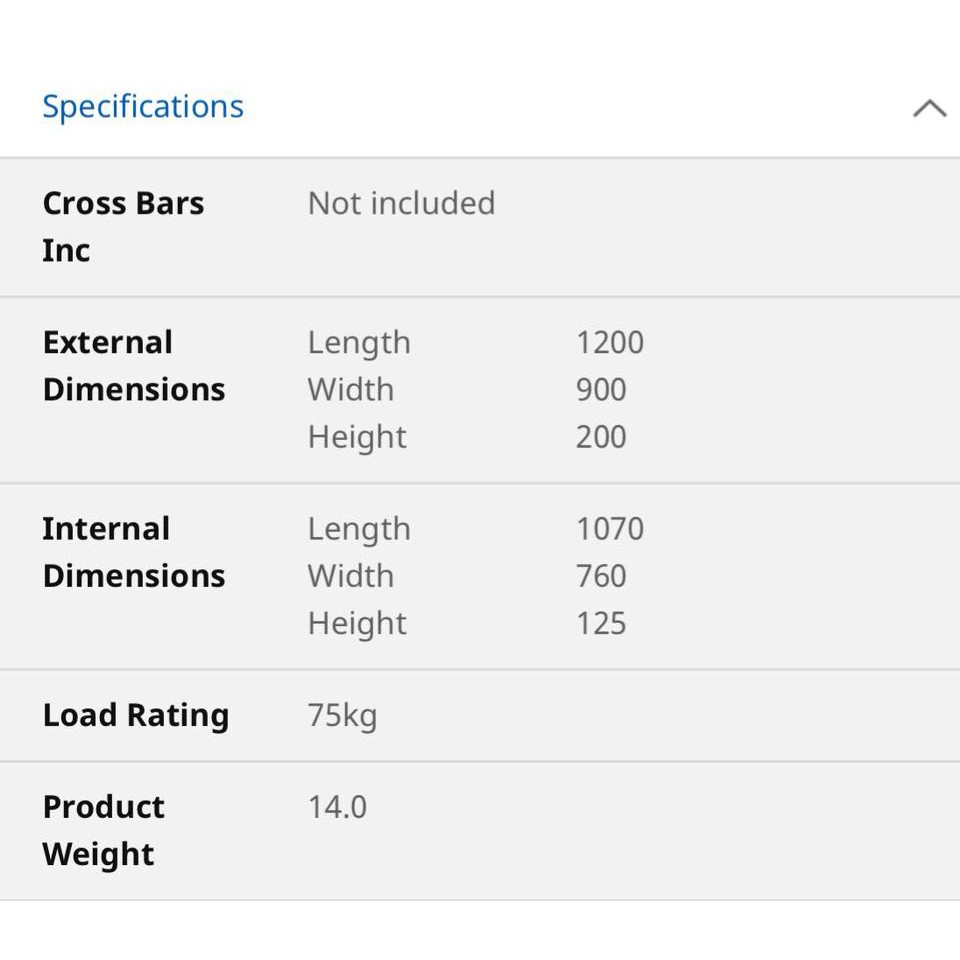This screenshot has width=960, height=960.
Task: Click the Specifications heading link
Action: click(x=143, y=107)
